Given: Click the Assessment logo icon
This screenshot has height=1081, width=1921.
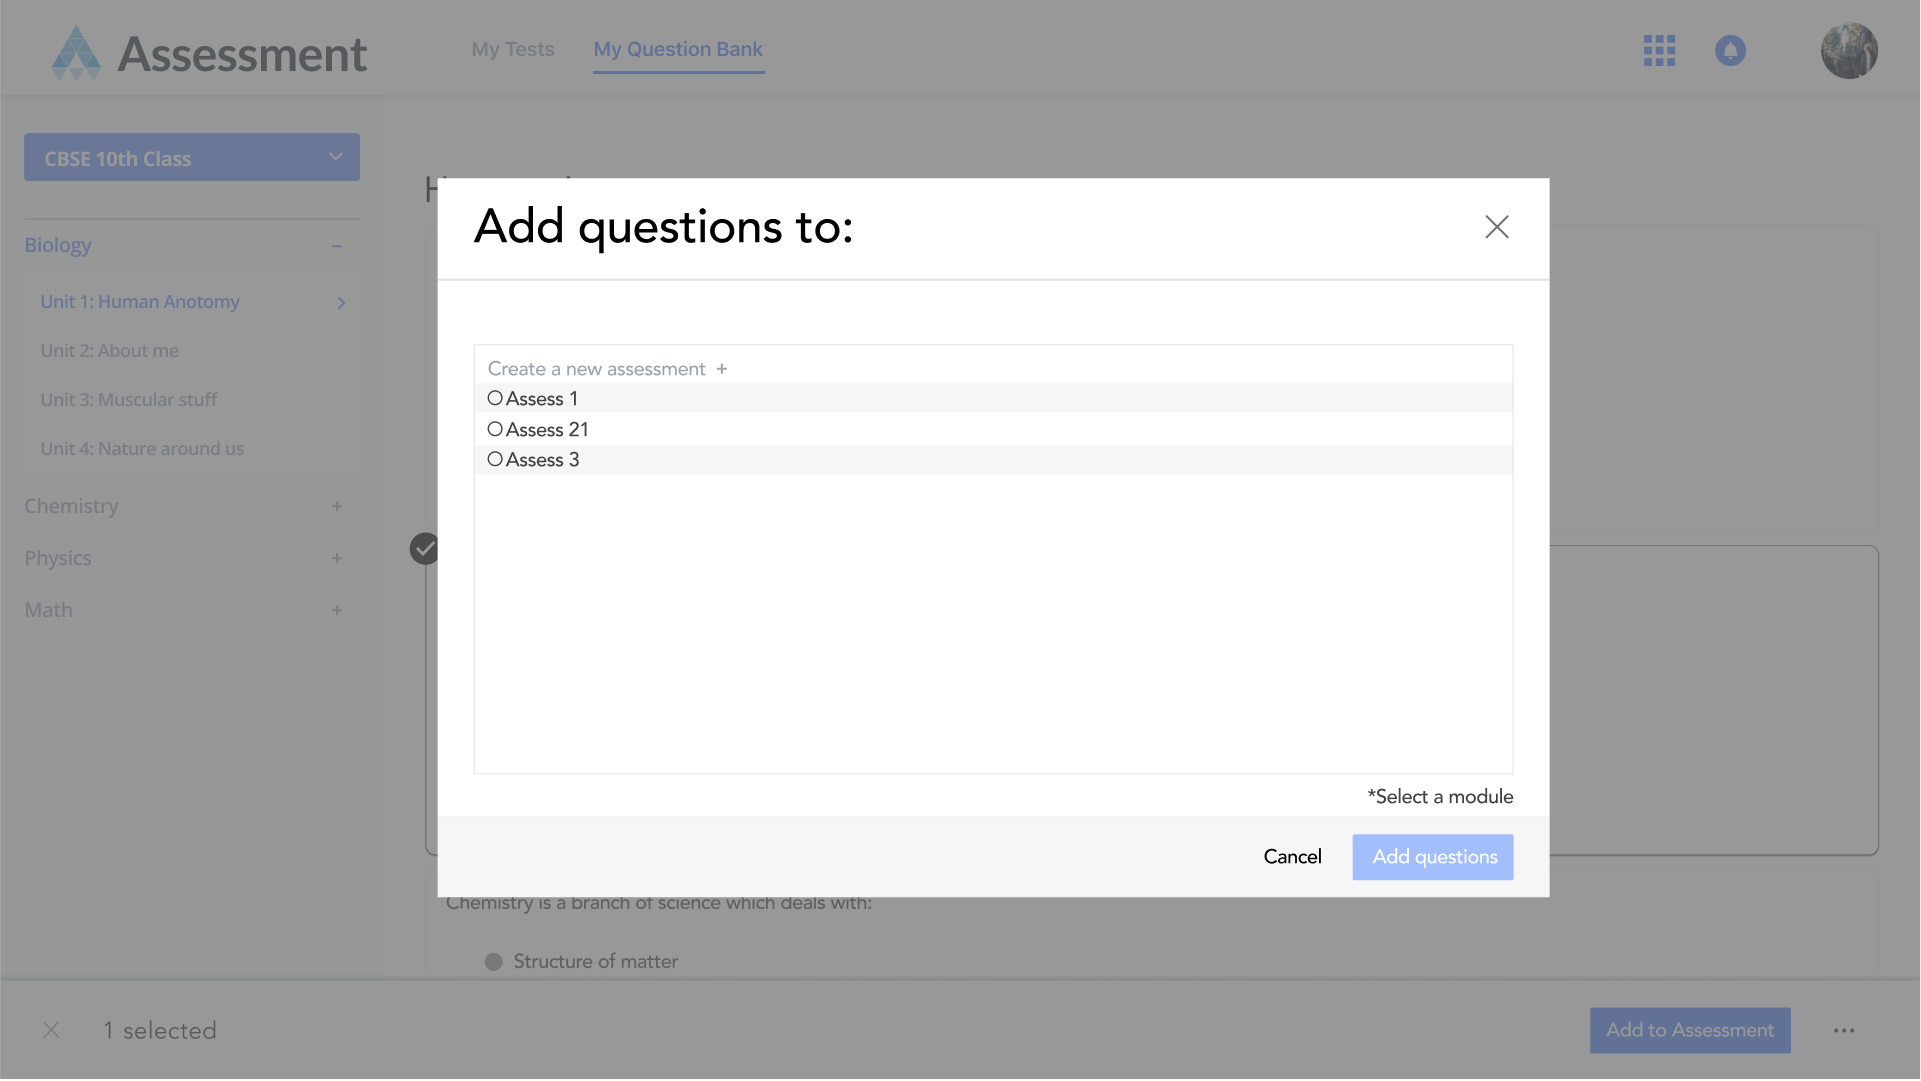Looking at the screenshot, I should (x=76, y=53).
